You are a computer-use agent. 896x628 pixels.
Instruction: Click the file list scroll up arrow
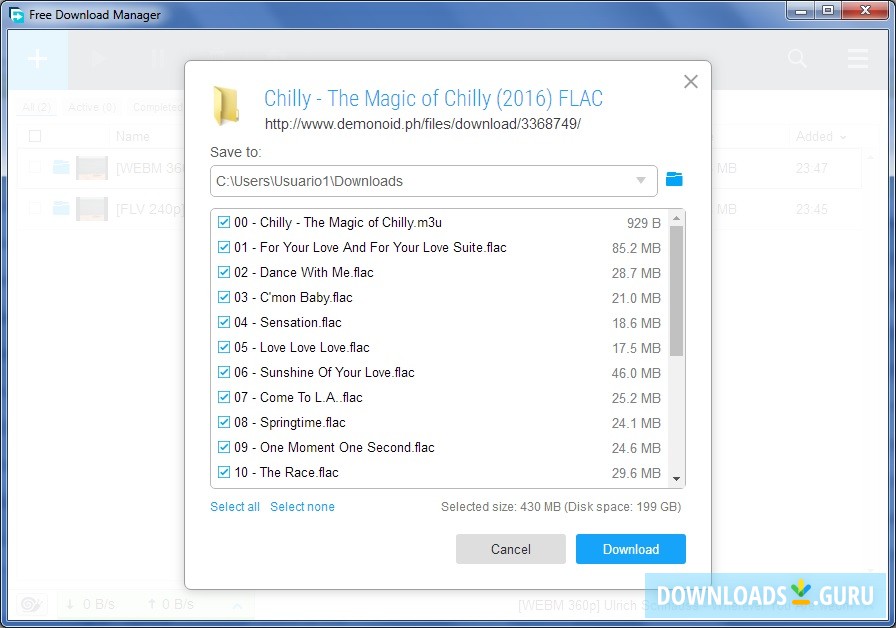tap(677, 218)
